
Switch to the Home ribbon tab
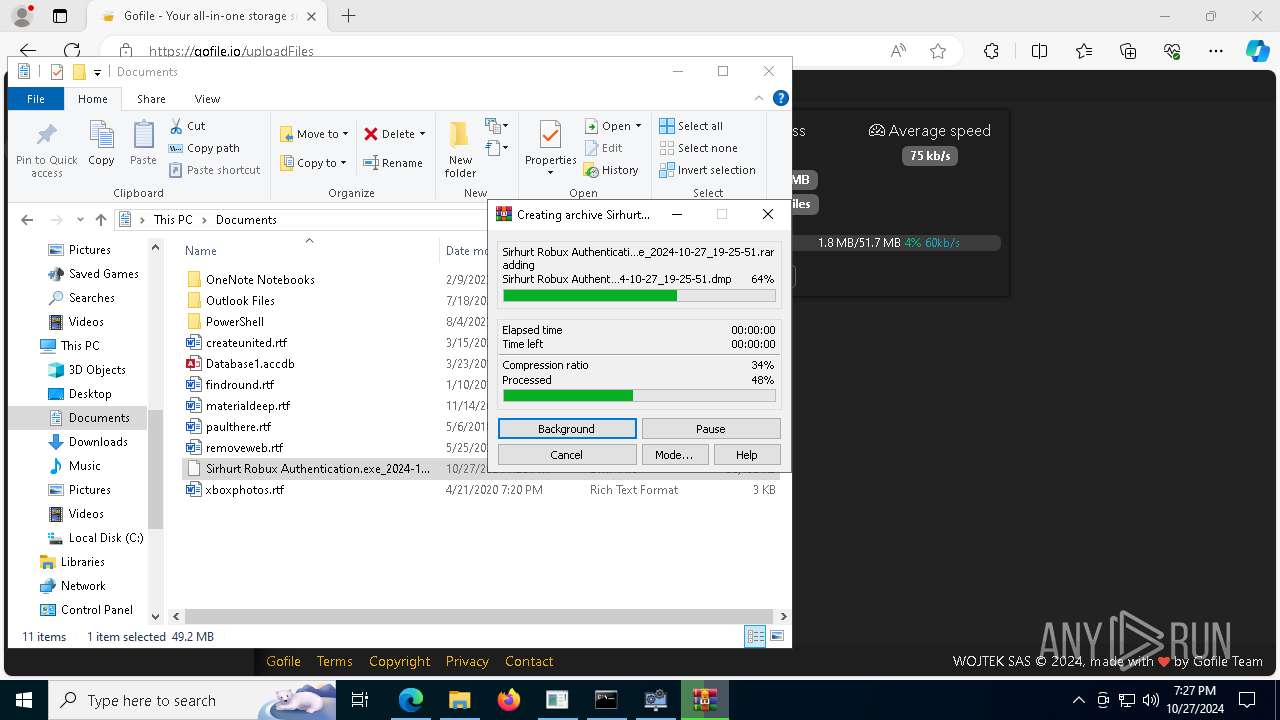[x=93, y=99]
